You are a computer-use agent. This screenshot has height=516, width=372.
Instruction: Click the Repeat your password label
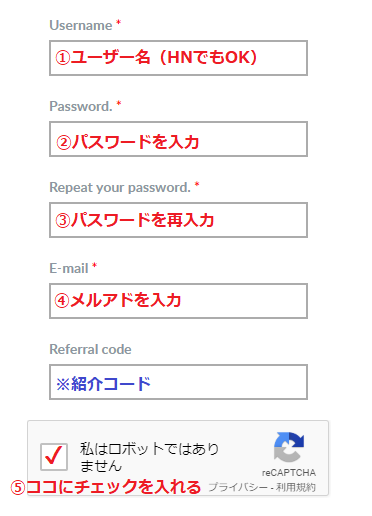click(120, 188)
